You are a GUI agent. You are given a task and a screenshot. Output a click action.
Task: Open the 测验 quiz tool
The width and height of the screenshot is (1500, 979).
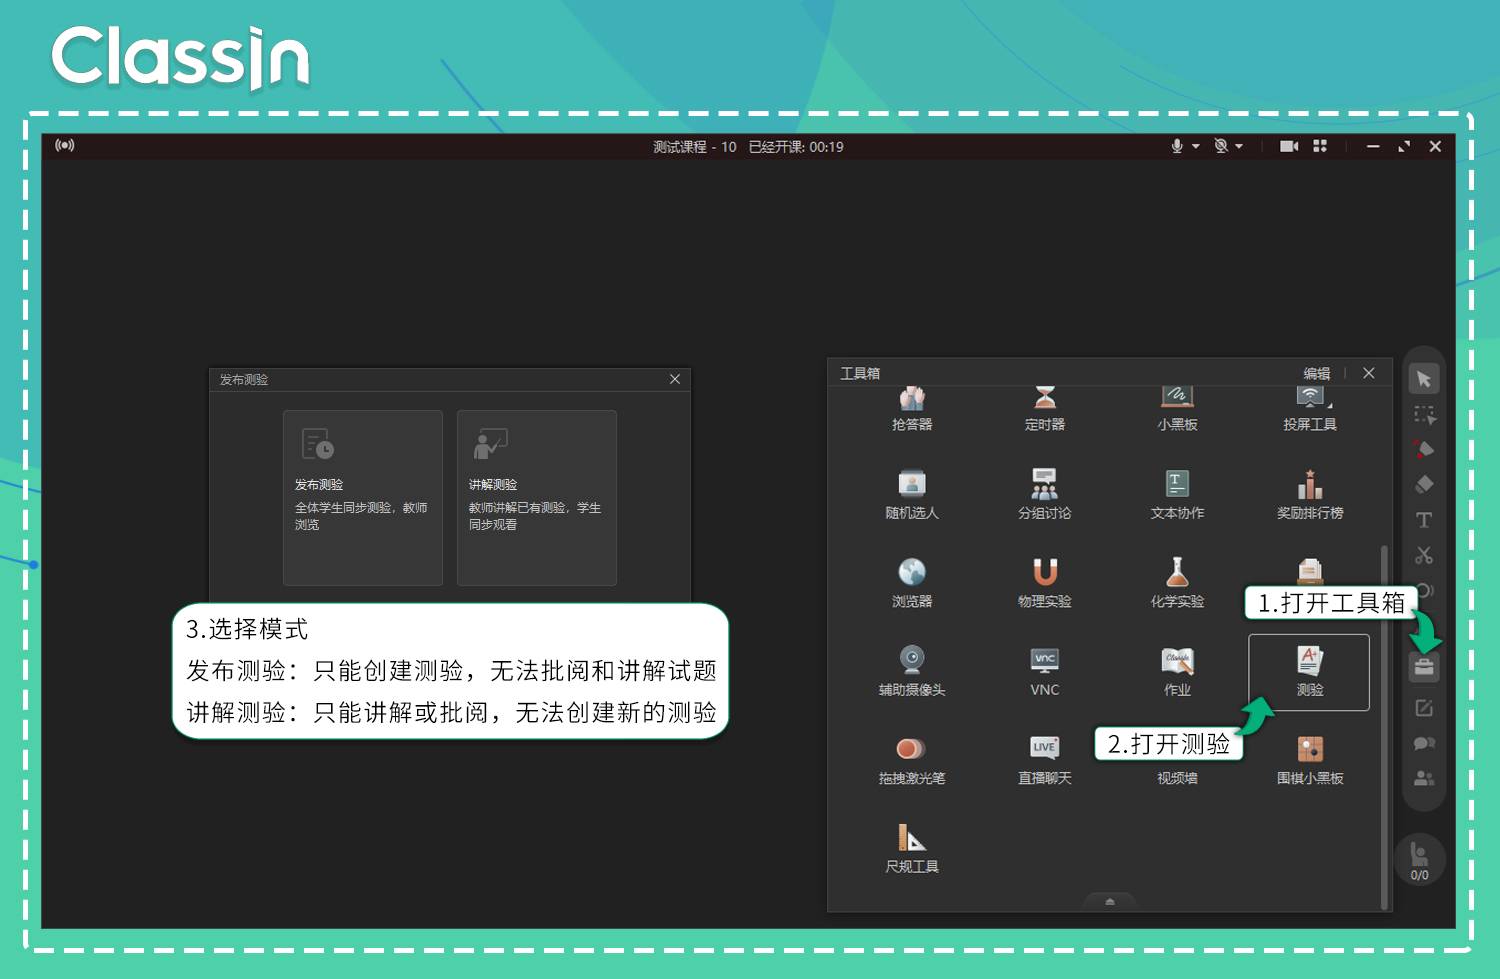click(x=1309, y=672)
